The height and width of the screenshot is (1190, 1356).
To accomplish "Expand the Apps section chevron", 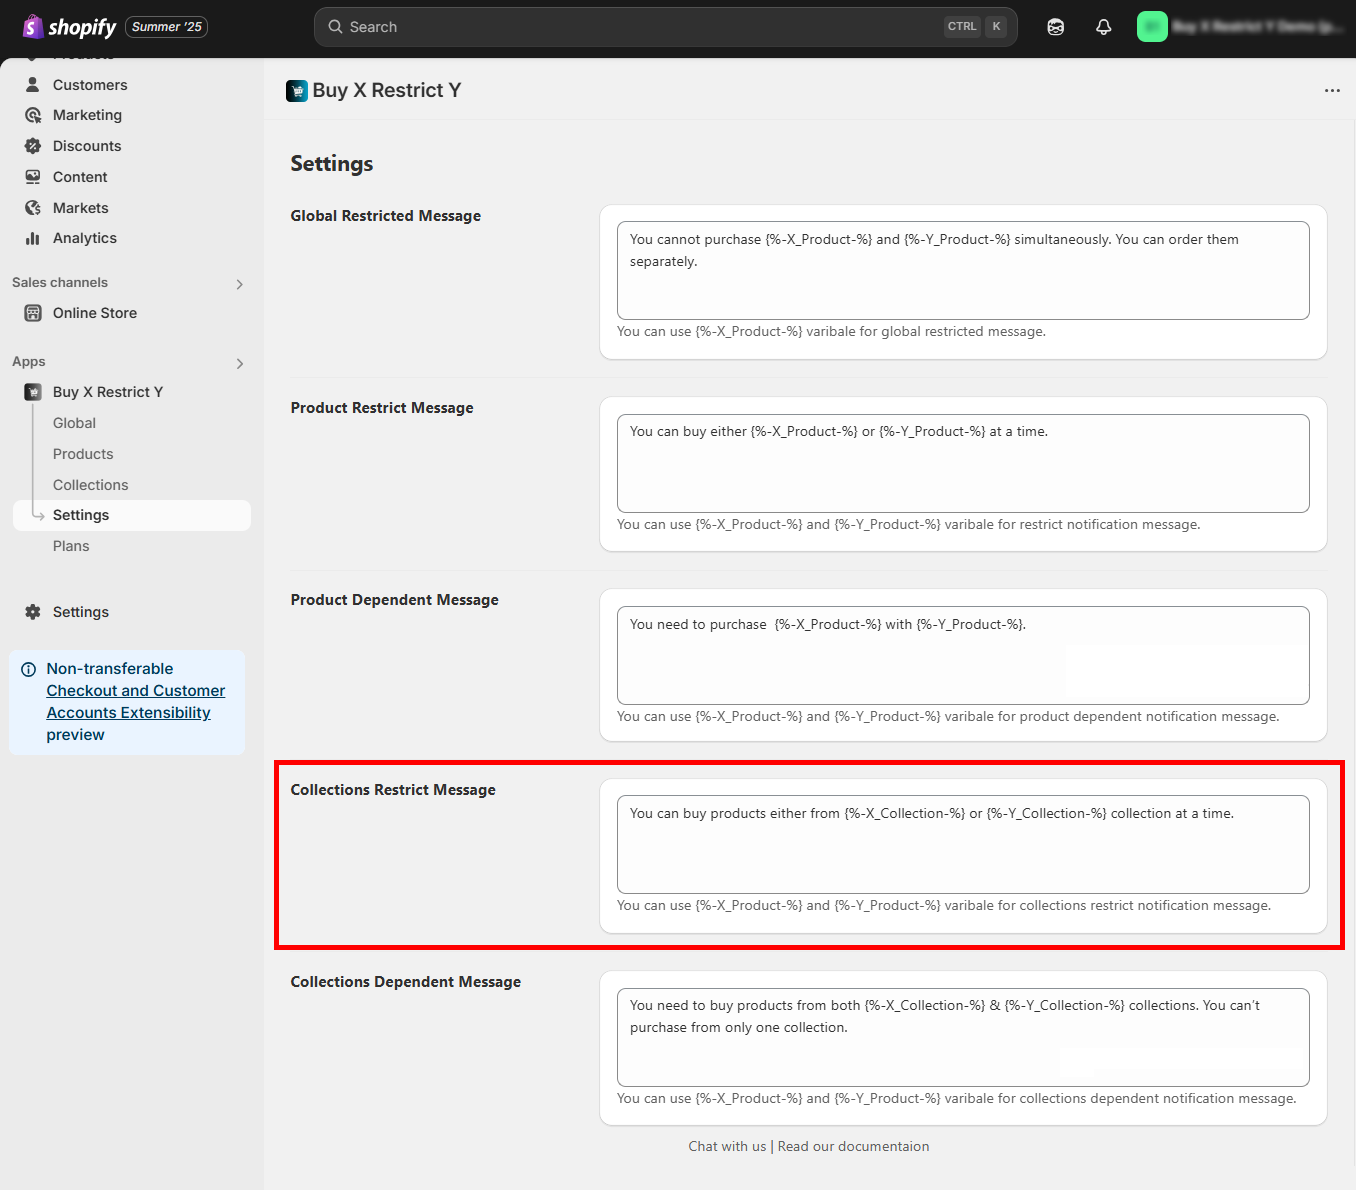I will [x=239, y=363].
